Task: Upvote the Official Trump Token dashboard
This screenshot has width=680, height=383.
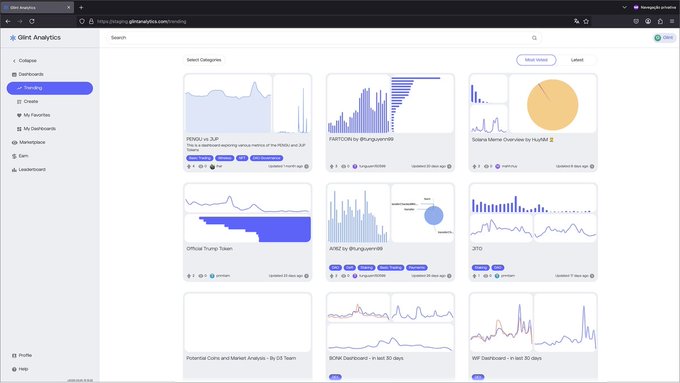Action: click(x=189, y=276)
